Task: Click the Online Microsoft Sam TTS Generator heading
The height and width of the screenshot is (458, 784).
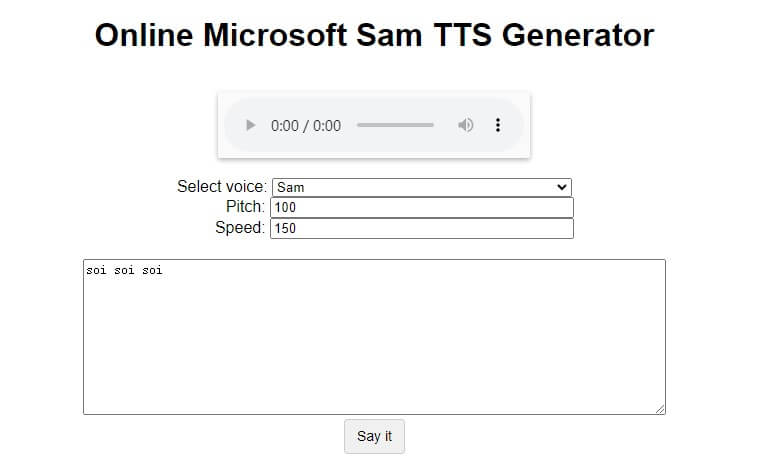Action: [x=374, y=36]
